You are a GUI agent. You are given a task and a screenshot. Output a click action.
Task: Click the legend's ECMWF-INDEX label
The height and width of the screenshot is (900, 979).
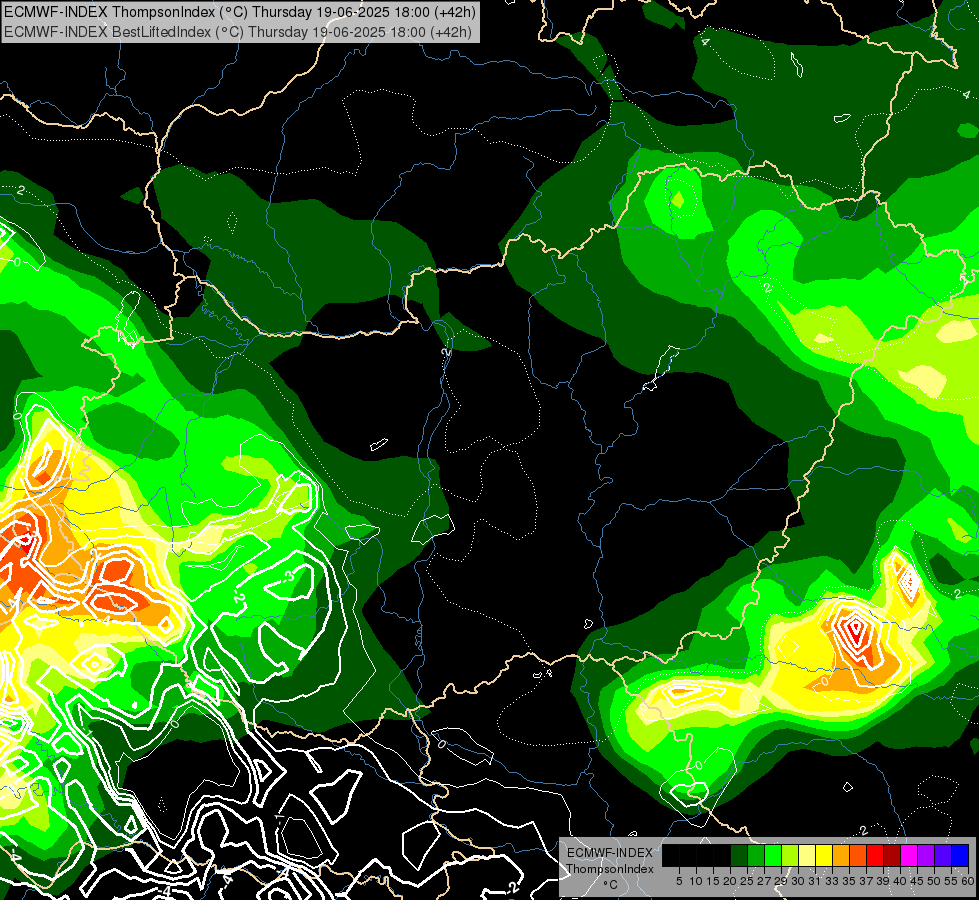coord(610,853)
